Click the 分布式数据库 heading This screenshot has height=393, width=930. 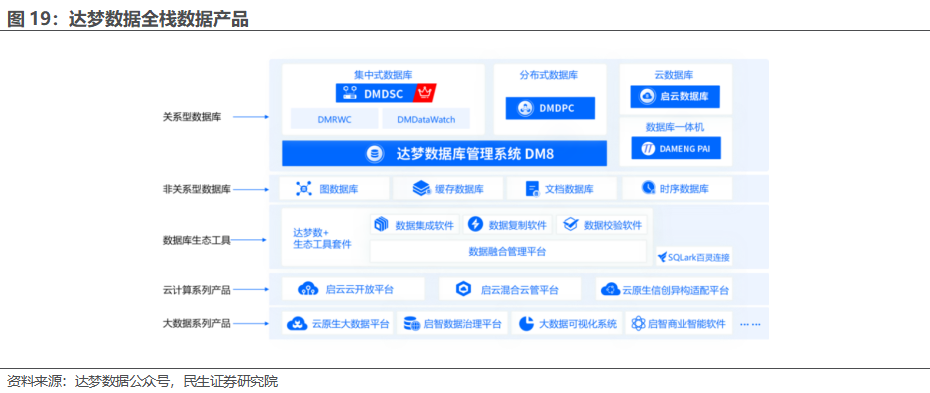(550, 75)
